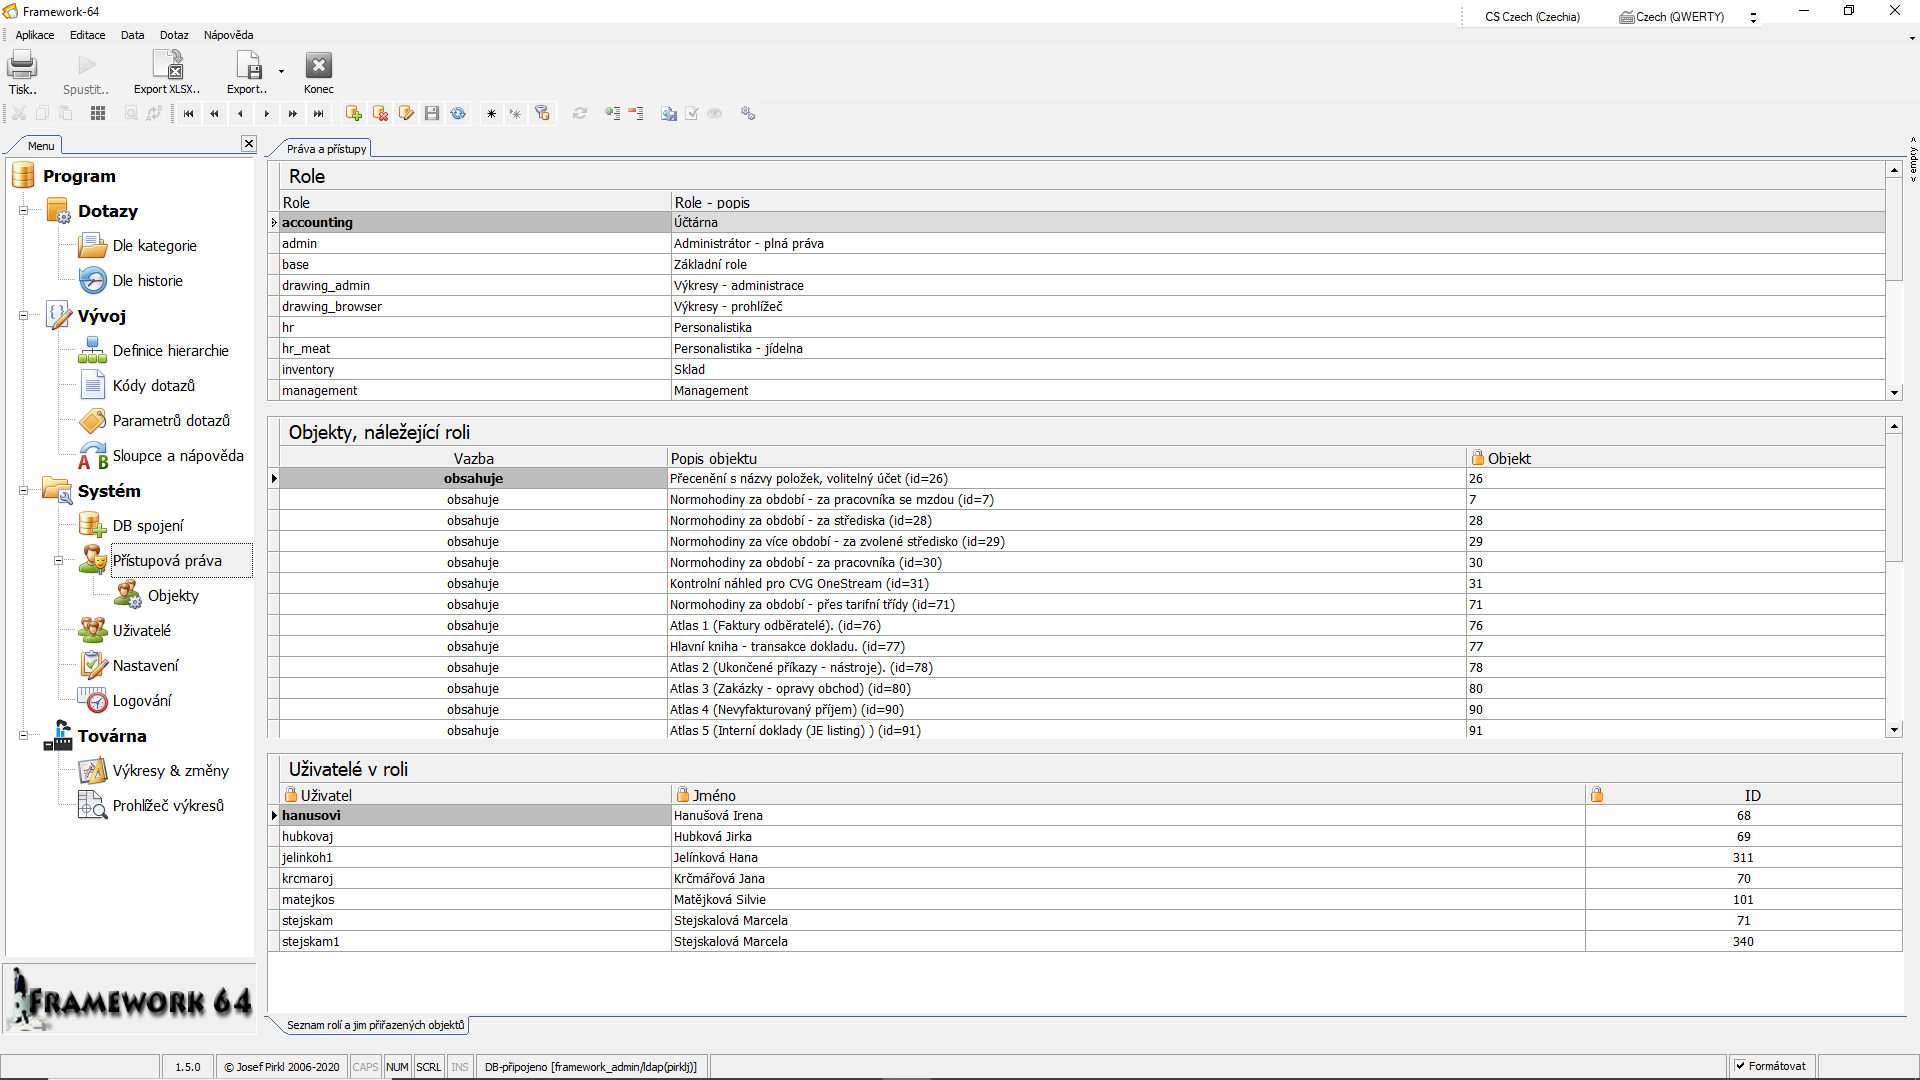Collapse the Vývoj tree node
This screenshot has height=1080, width=1920.
point(23,316)
